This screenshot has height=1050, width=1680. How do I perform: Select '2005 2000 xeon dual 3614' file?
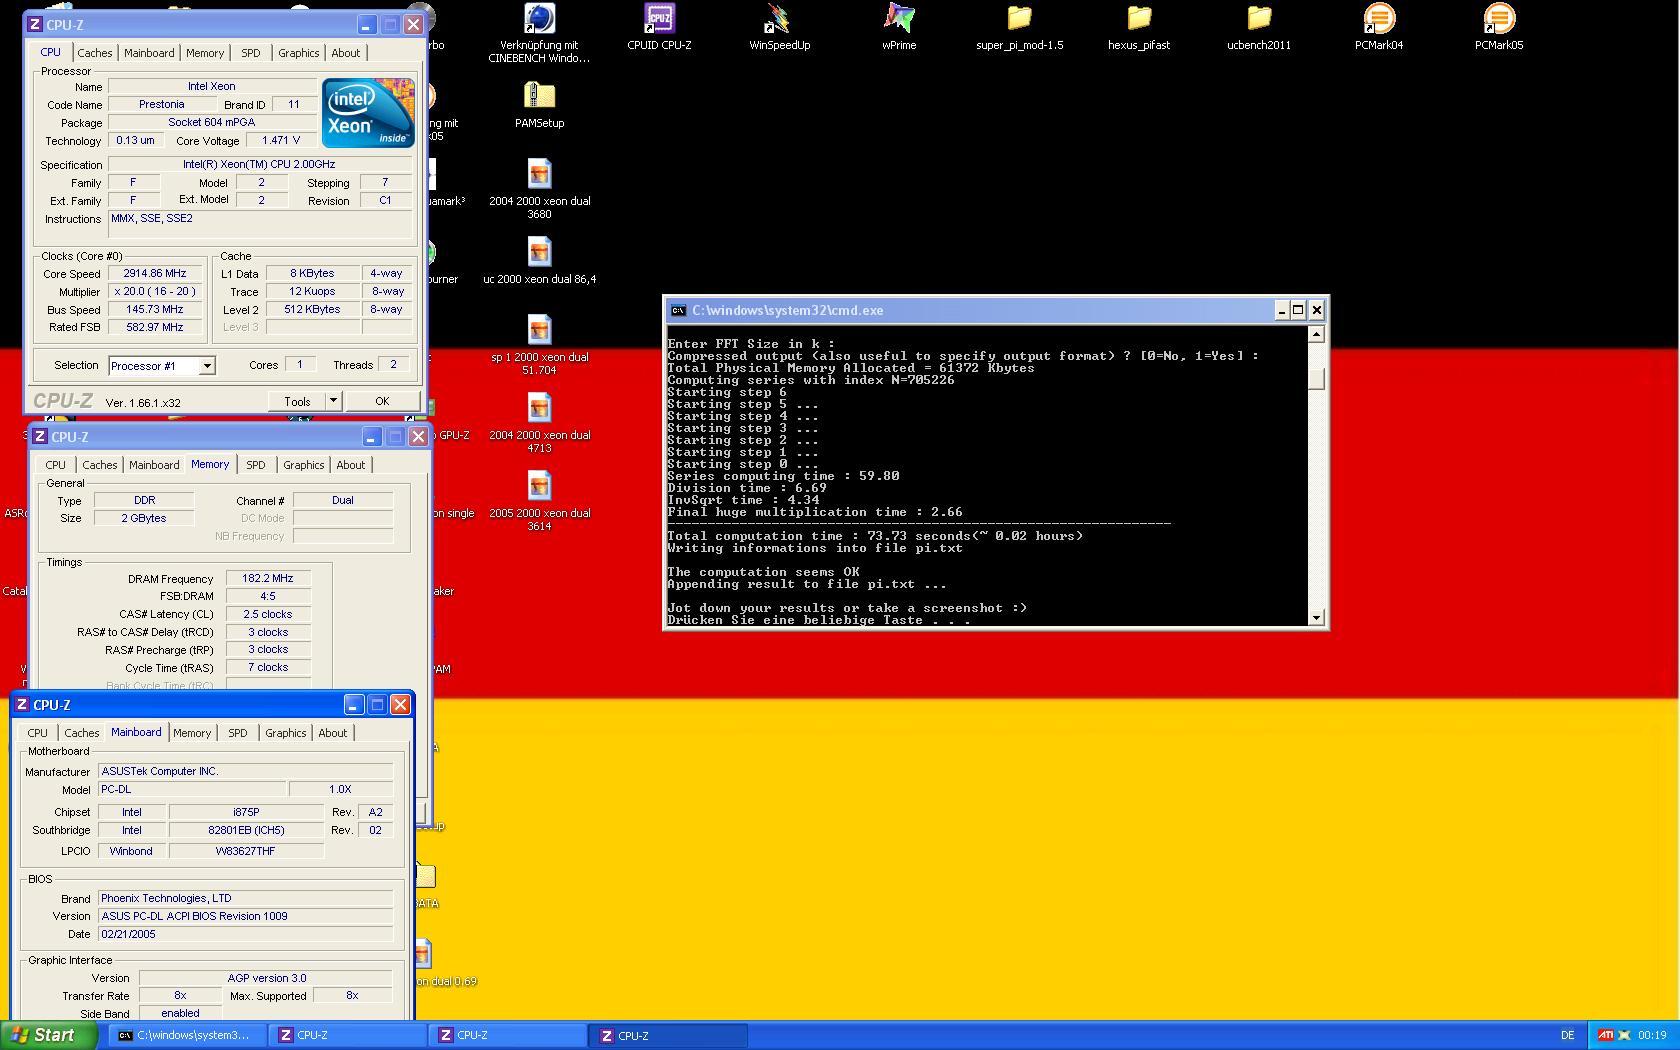coord(539,487)
